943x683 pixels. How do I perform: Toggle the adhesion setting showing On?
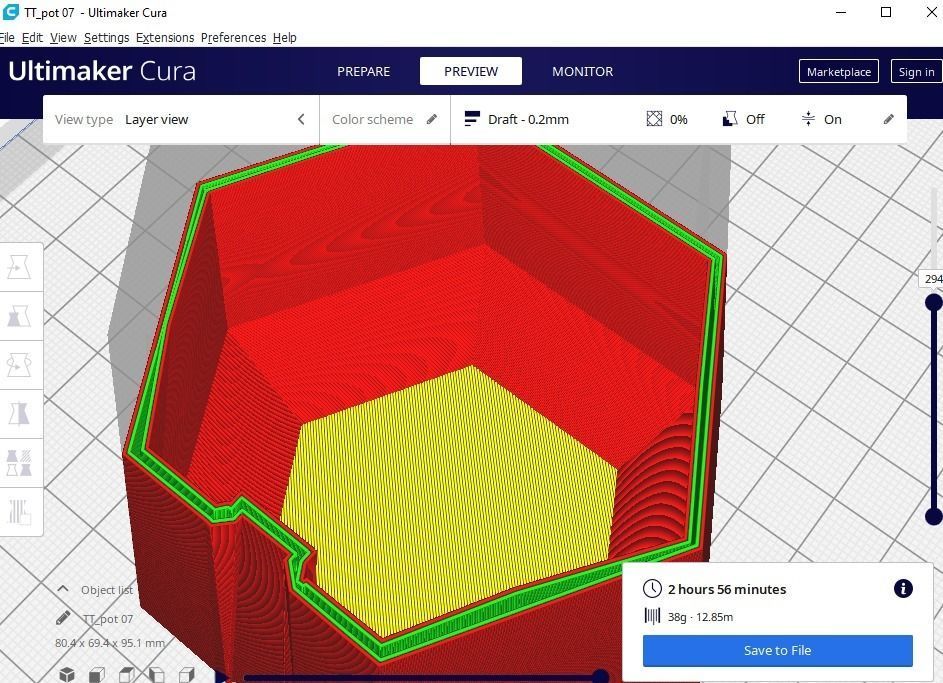[822, 119]
